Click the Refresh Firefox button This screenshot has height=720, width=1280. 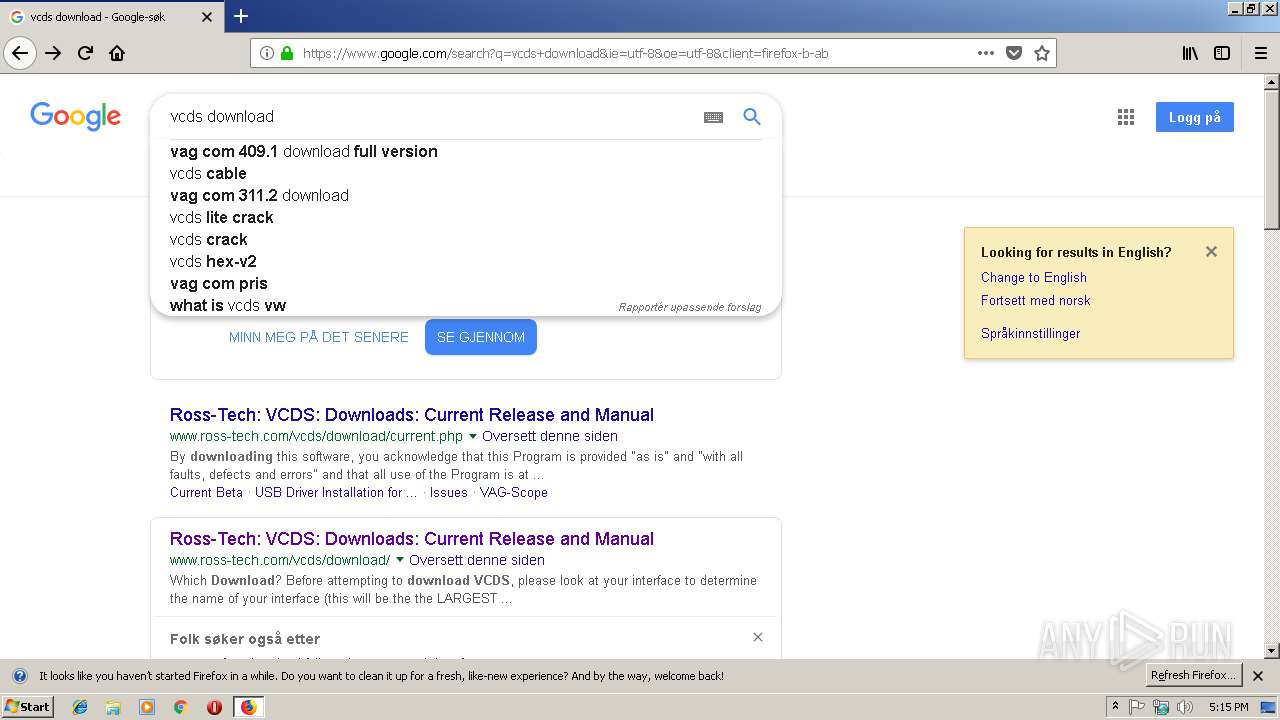point(1194,676)
